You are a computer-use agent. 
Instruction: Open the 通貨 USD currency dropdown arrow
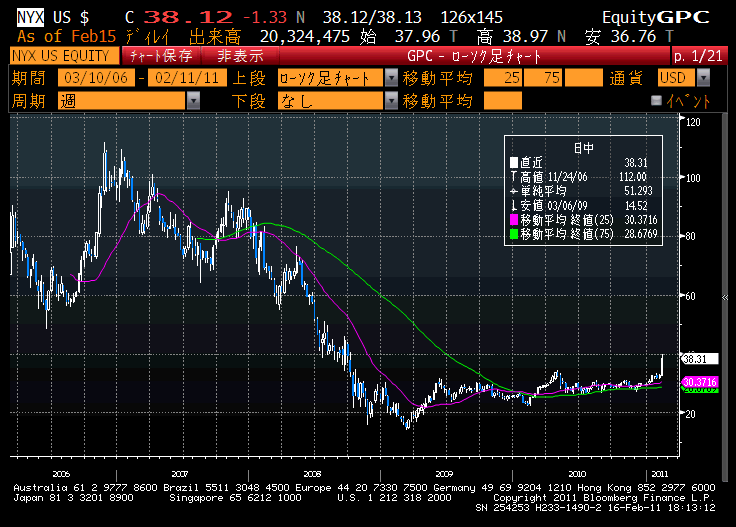click(703, 77)
